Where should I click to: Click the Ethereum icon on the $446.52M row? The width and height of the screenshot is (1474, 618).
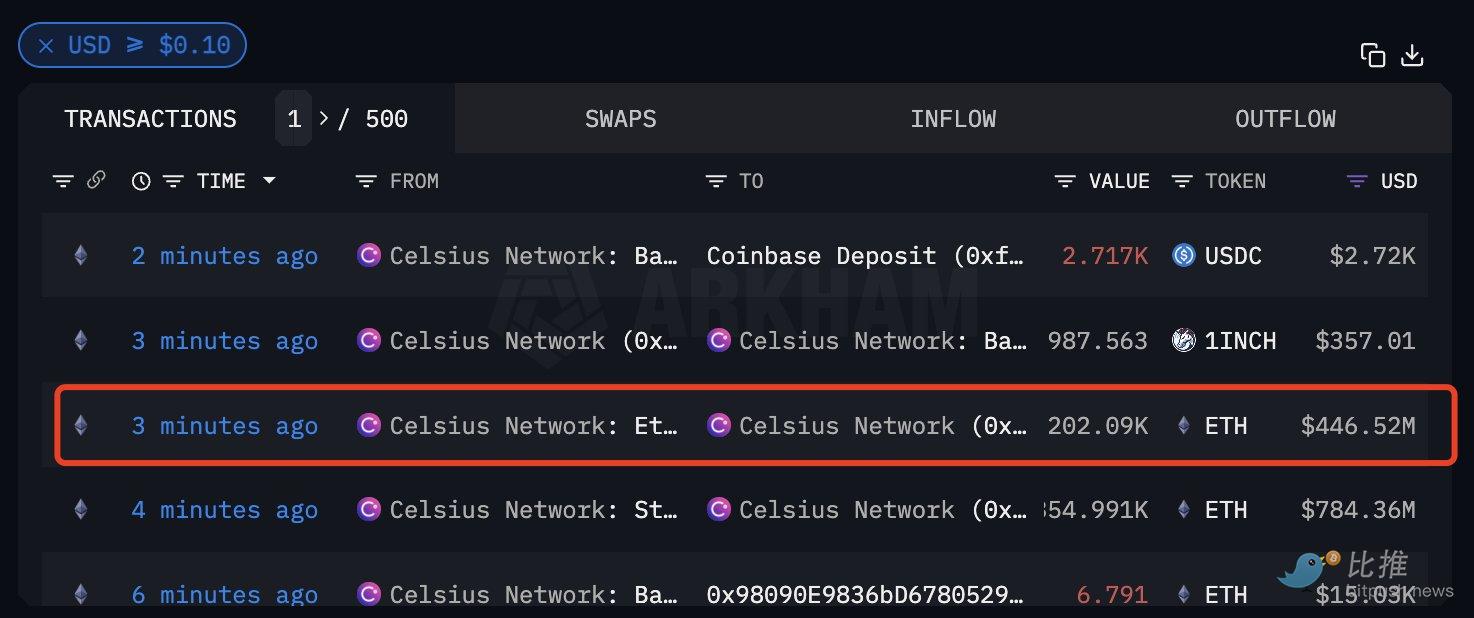coord(80,425)
